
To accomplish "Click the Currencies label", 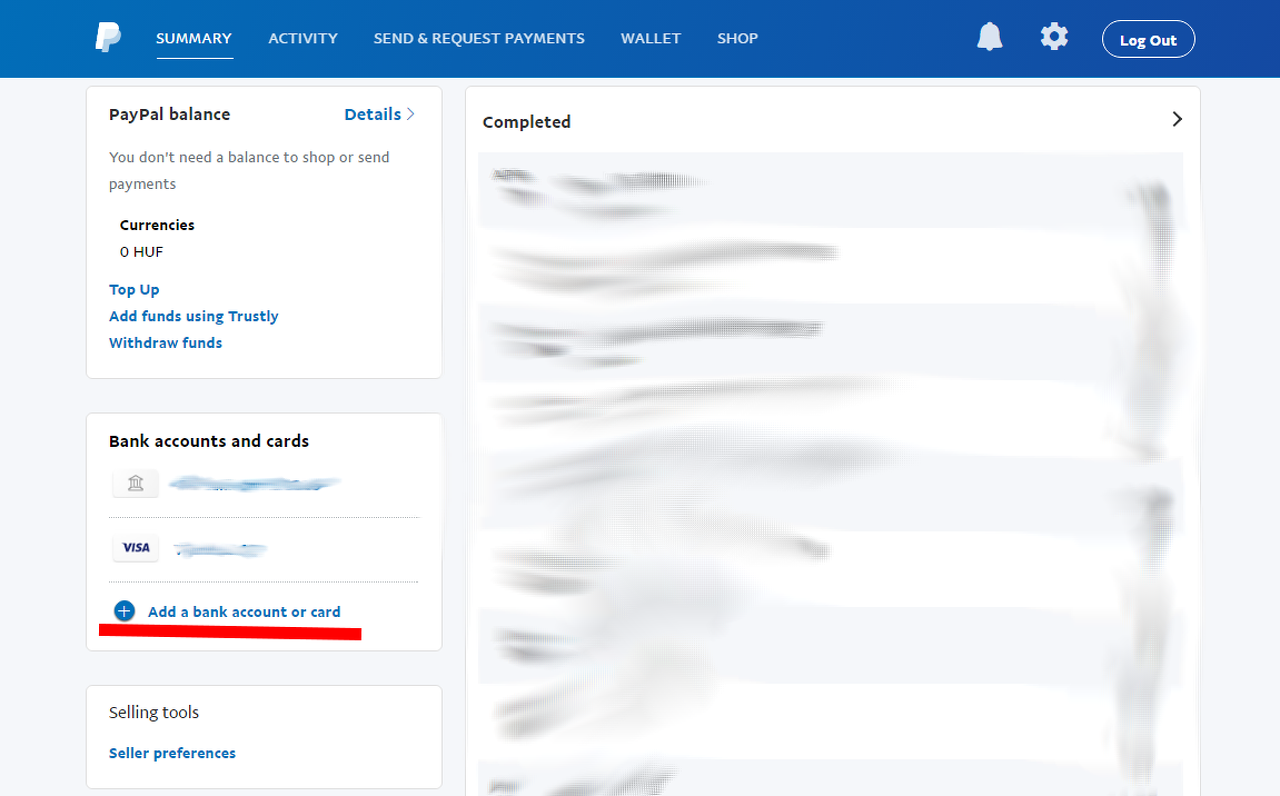I will (157, 225).
